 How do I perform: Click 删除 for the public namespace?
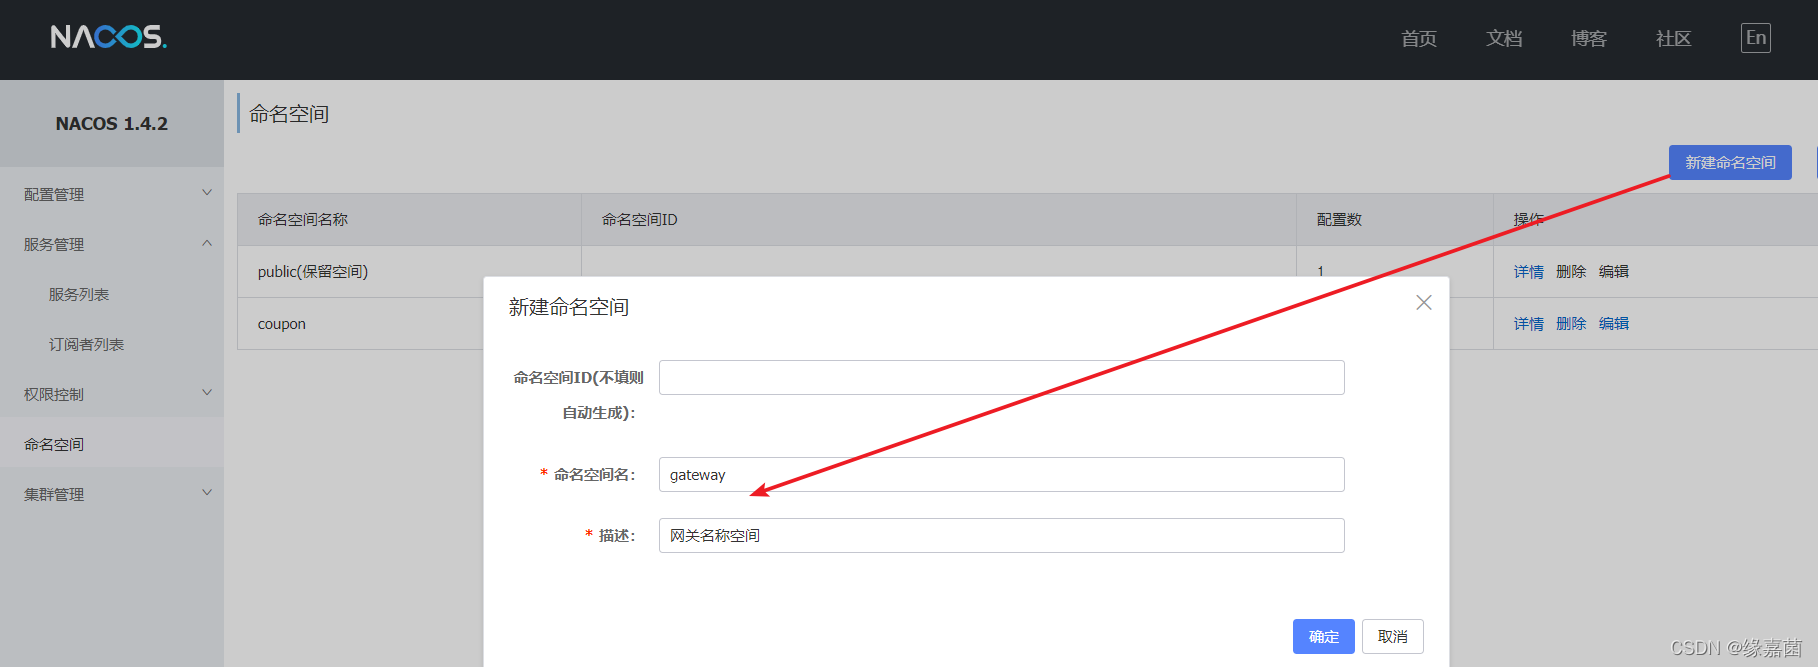coord(1571,272)
